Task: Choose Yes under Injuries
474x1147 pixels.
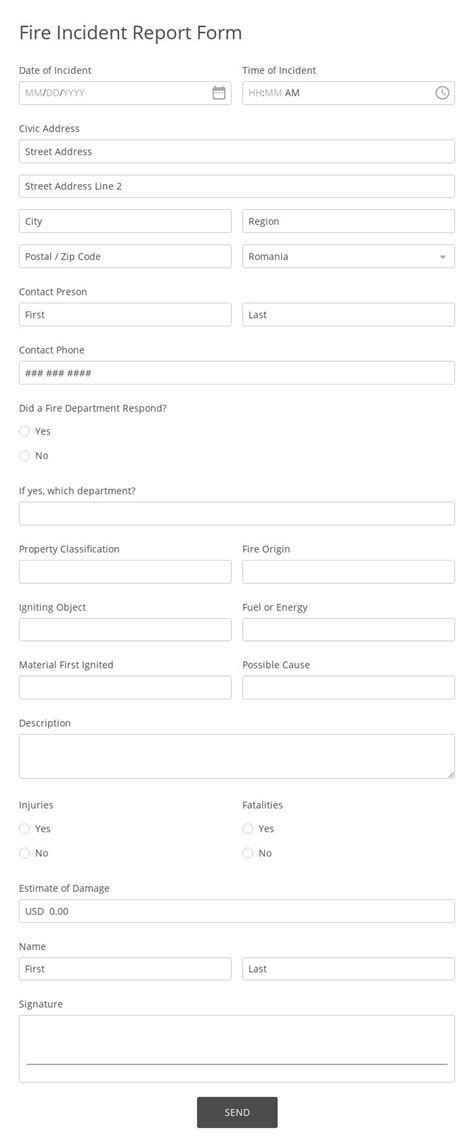Action: click(x=24, y=829)
